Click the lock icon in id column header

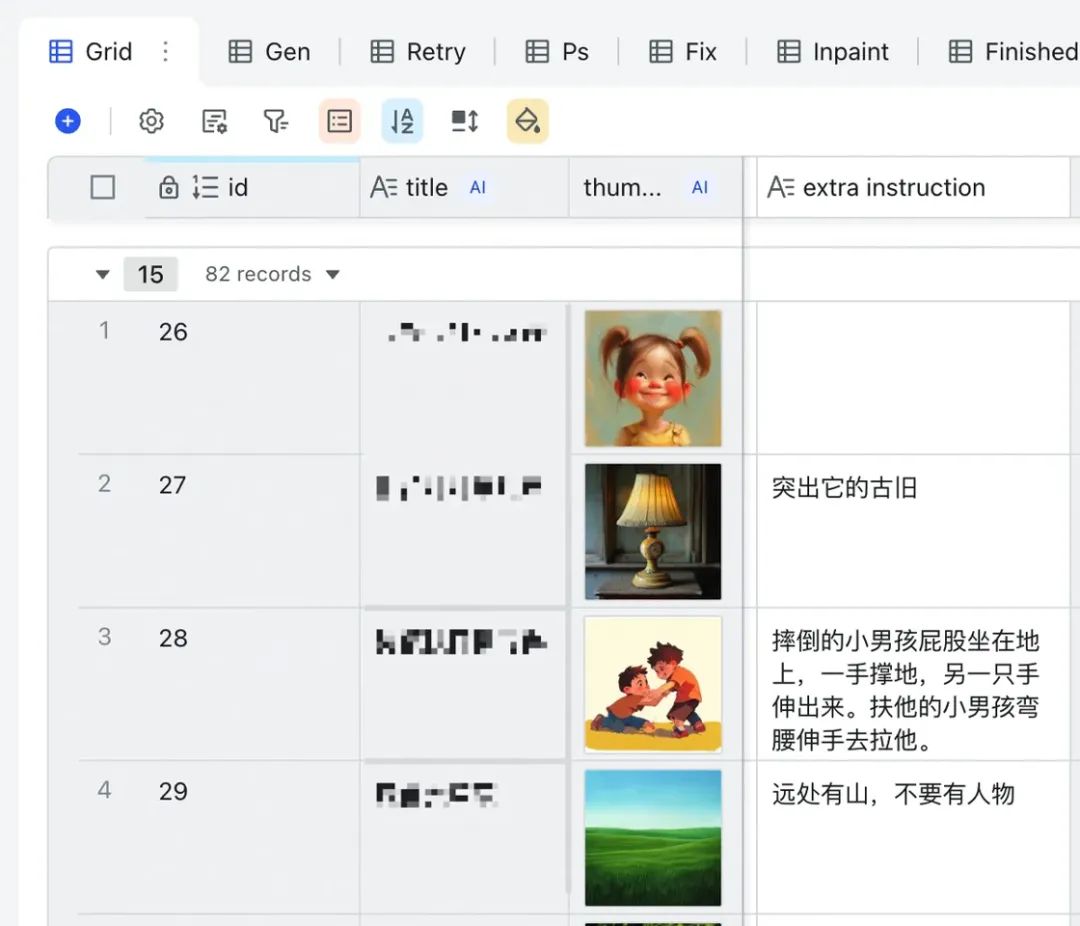tap(169, 187)
